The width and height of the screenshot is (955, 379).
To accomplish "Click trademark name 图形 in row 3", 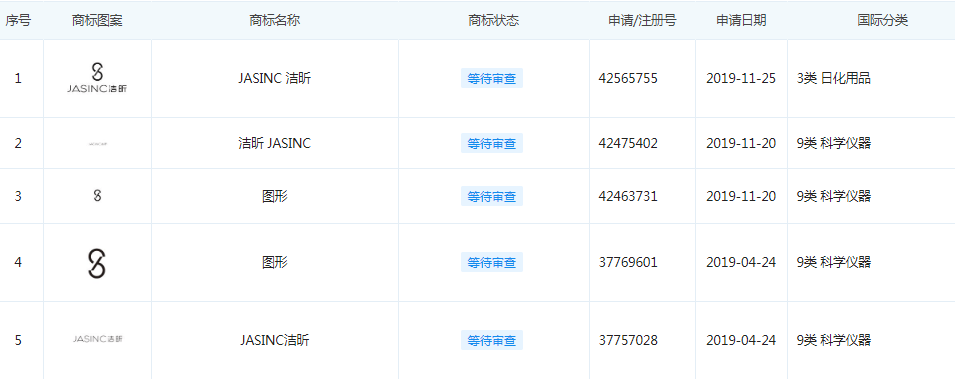I will click(275, 197).
